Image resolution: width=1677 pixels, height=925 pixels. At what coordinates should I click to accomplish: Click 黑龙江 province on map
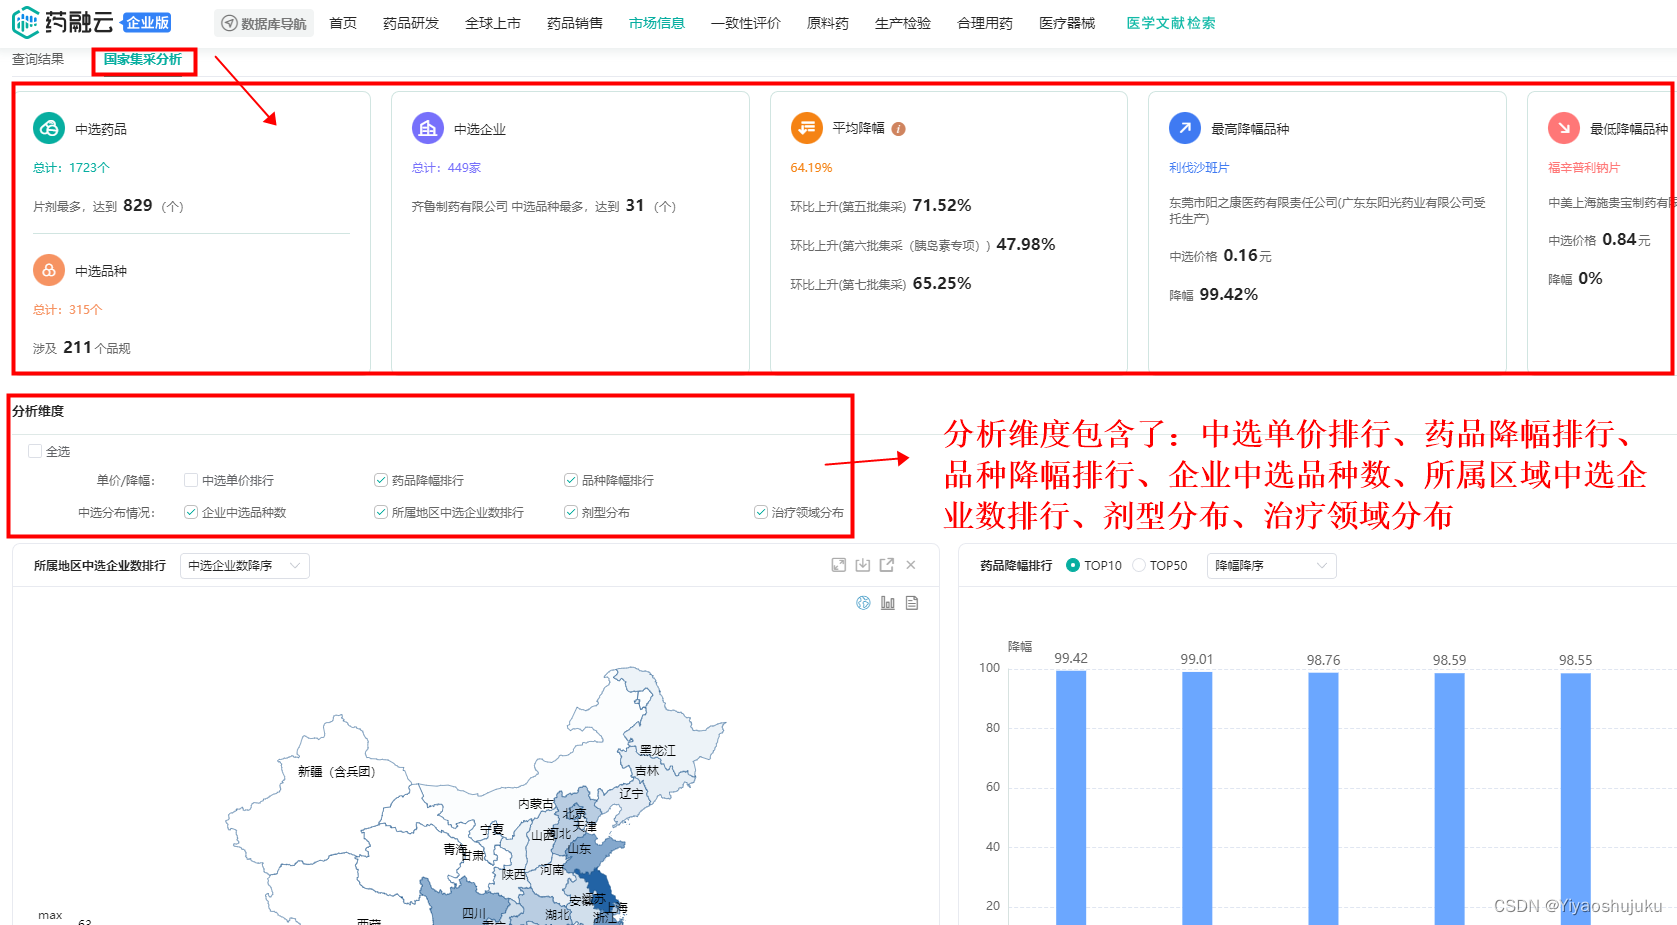[x=657, y=750]
